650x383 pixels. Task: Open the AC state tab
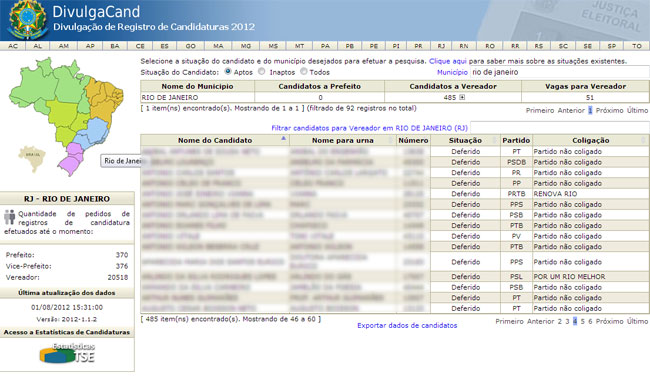(x=13, y=46)
